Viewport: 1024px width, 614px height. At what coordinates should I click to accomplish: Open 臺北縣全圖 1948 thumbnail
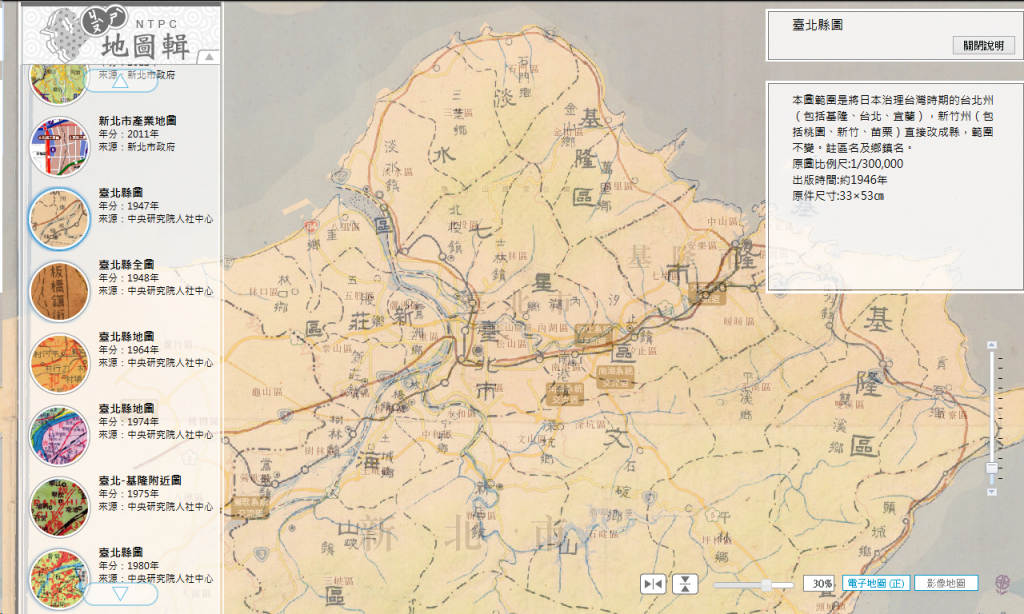click(59, 291)
